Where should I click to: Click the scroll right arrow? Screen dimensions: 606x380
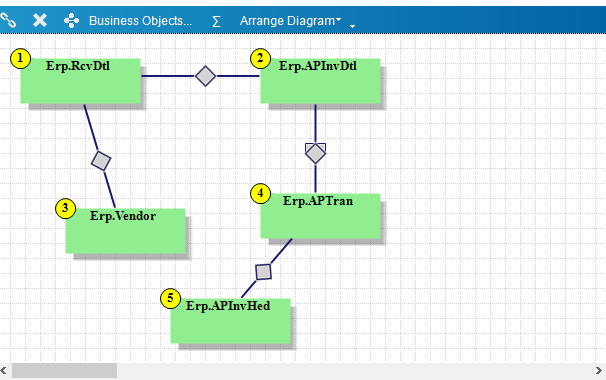point(599,371)
